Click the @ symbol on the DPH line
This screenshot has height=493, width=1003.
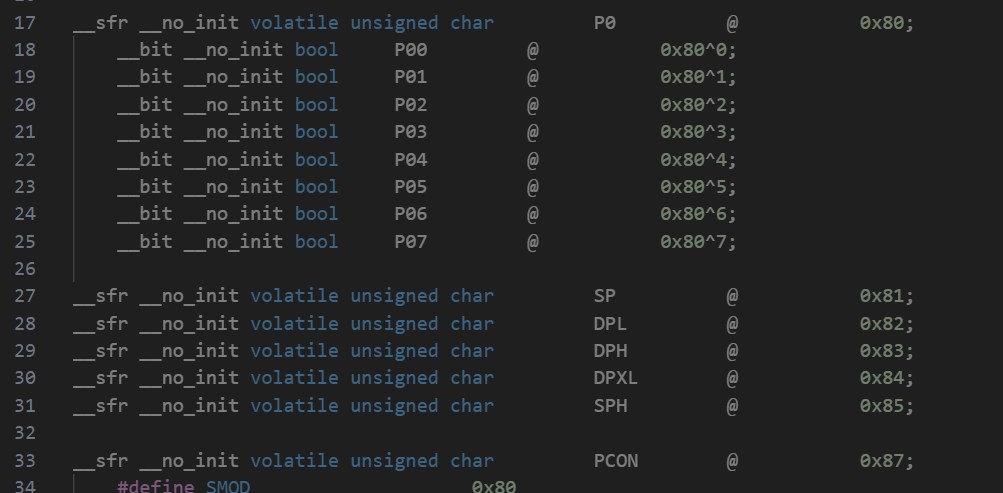point(732,350)
